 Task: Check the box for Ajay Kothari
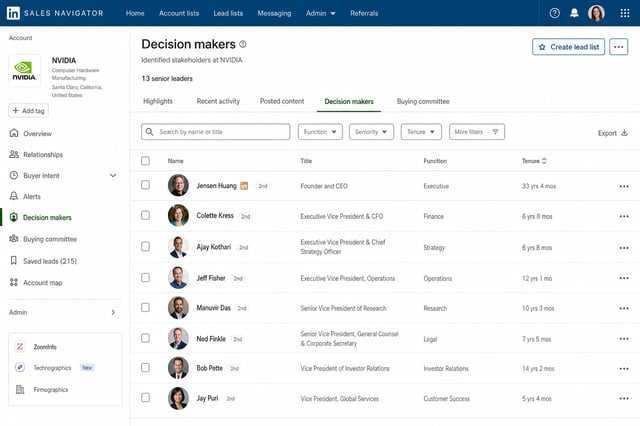[145, 246]
